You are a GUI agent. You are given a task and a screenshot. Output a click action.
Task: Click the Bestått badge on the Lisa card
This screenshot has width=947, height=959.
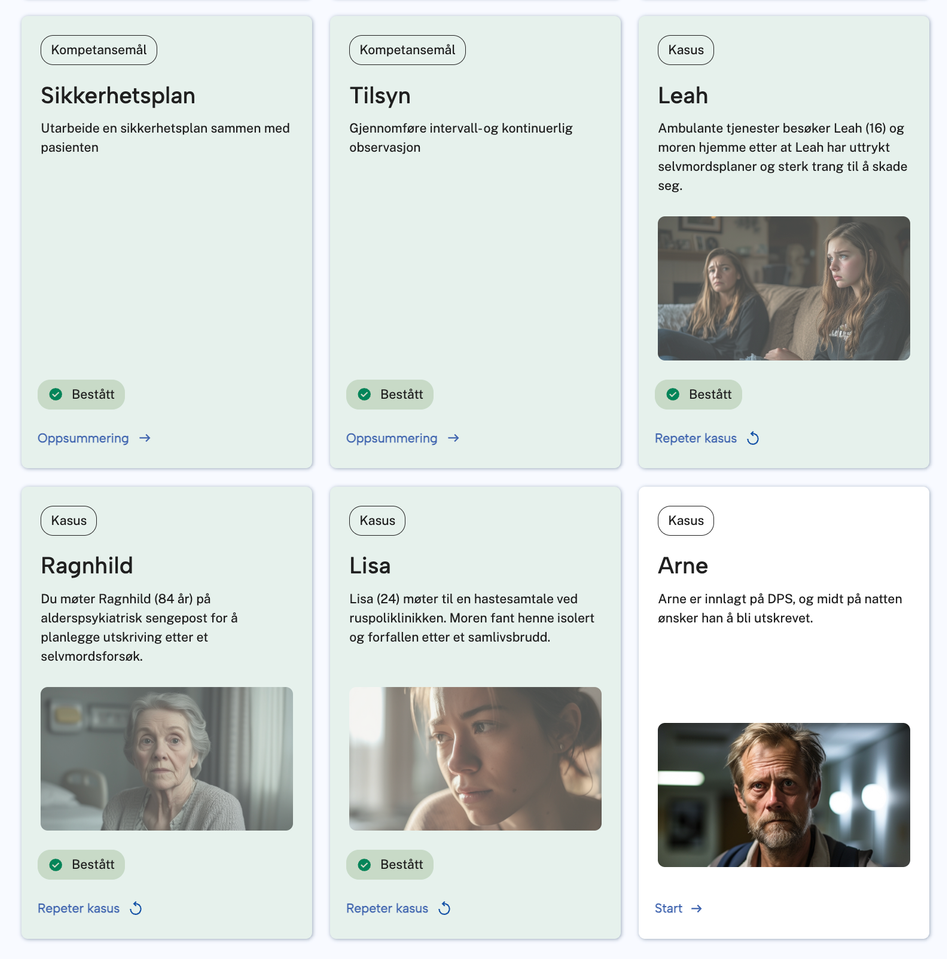tap(390, 864)
